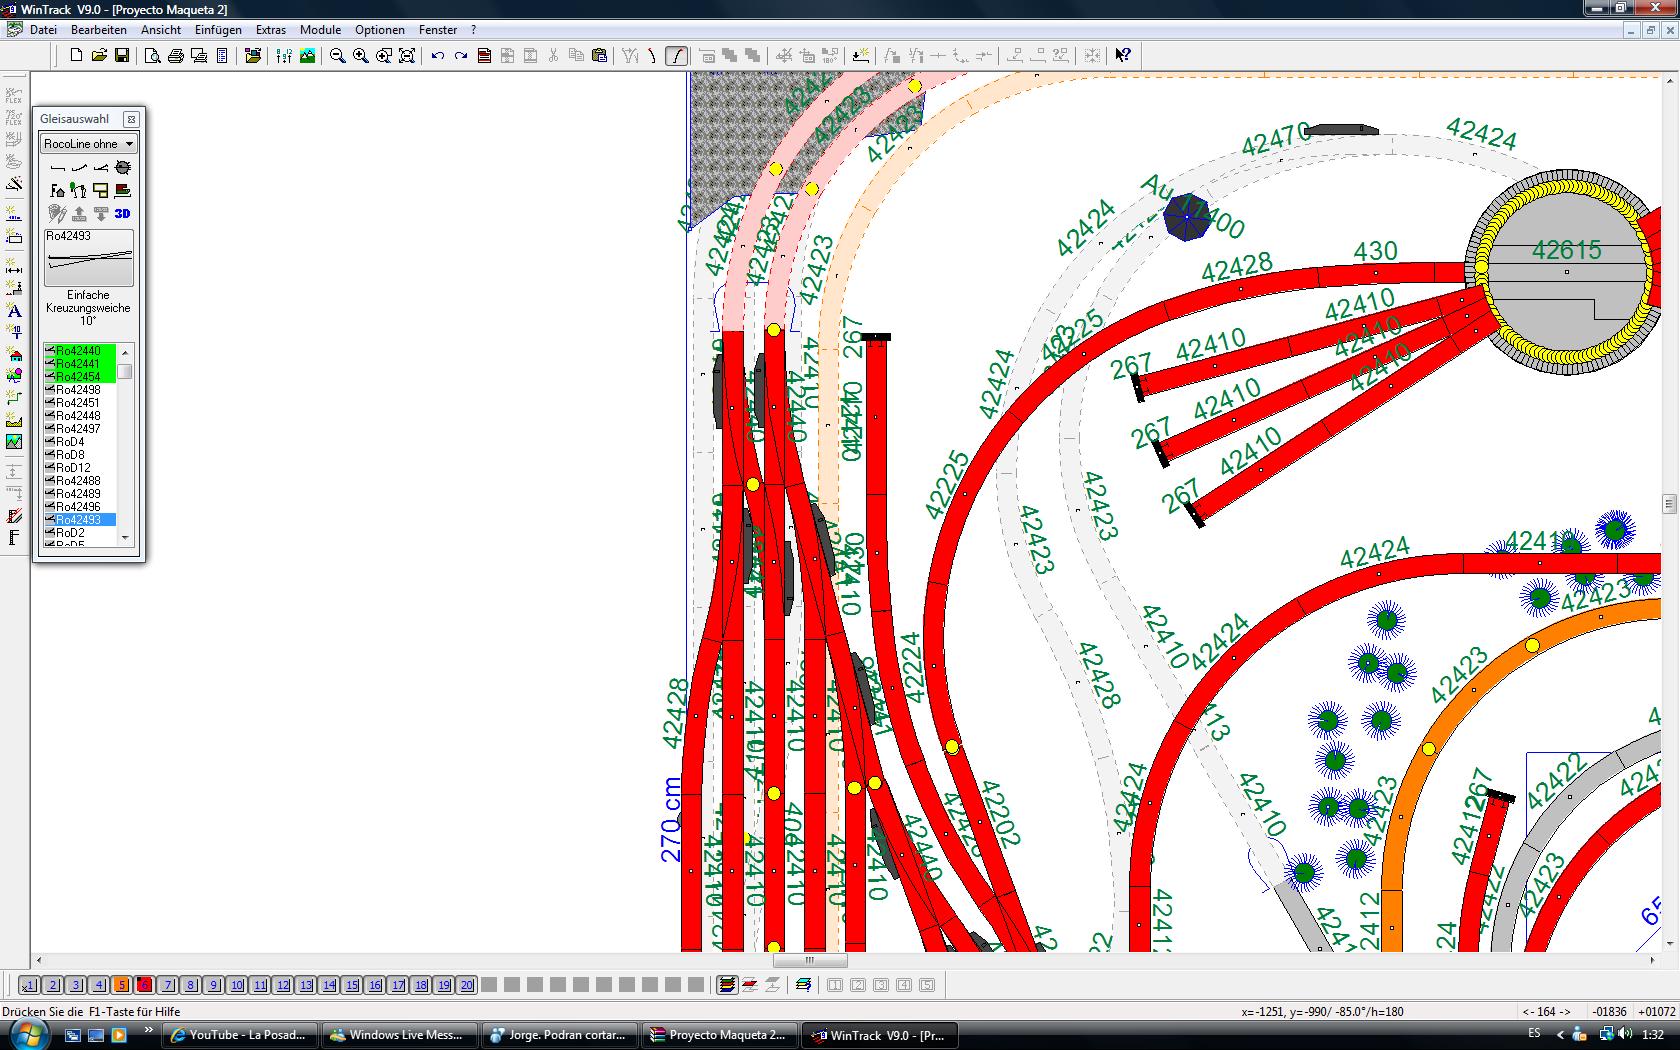Toggle layer 6 button

[144, 985]
